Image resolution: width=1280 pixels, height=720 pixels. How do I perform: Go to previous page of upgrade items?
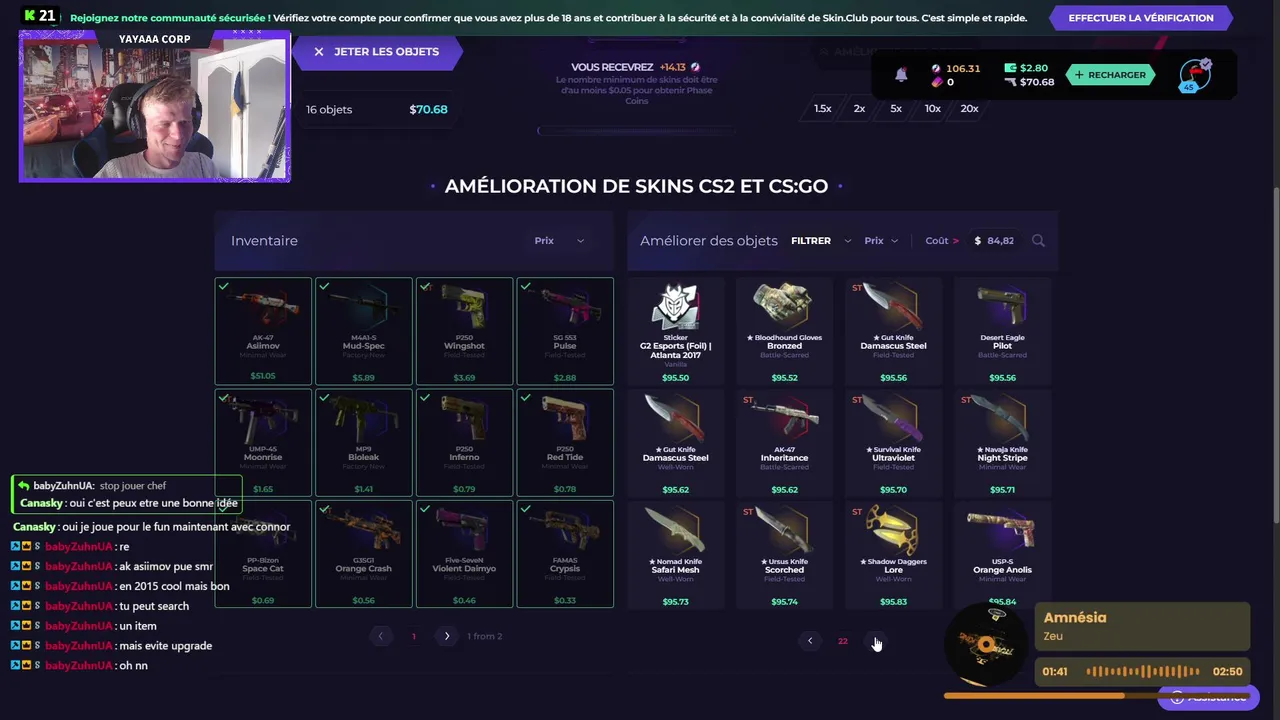click(x=810, y=641)
